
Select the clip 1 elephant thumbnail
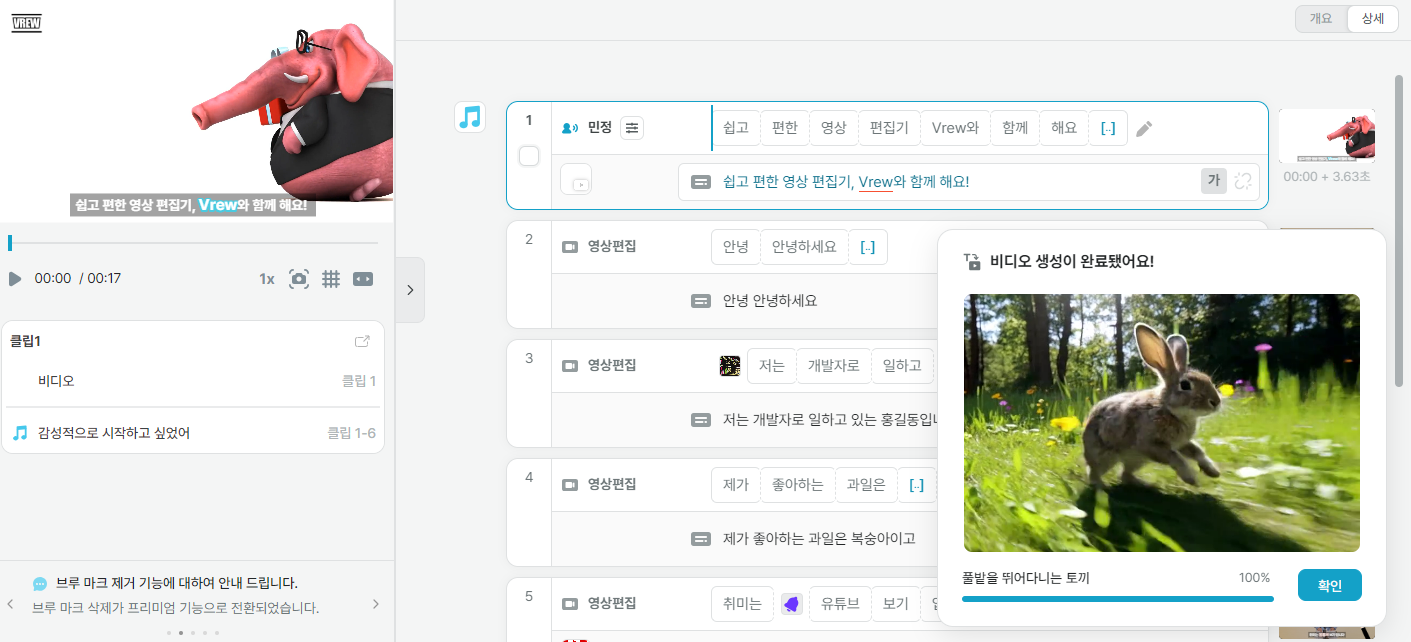pos(1327,136)
